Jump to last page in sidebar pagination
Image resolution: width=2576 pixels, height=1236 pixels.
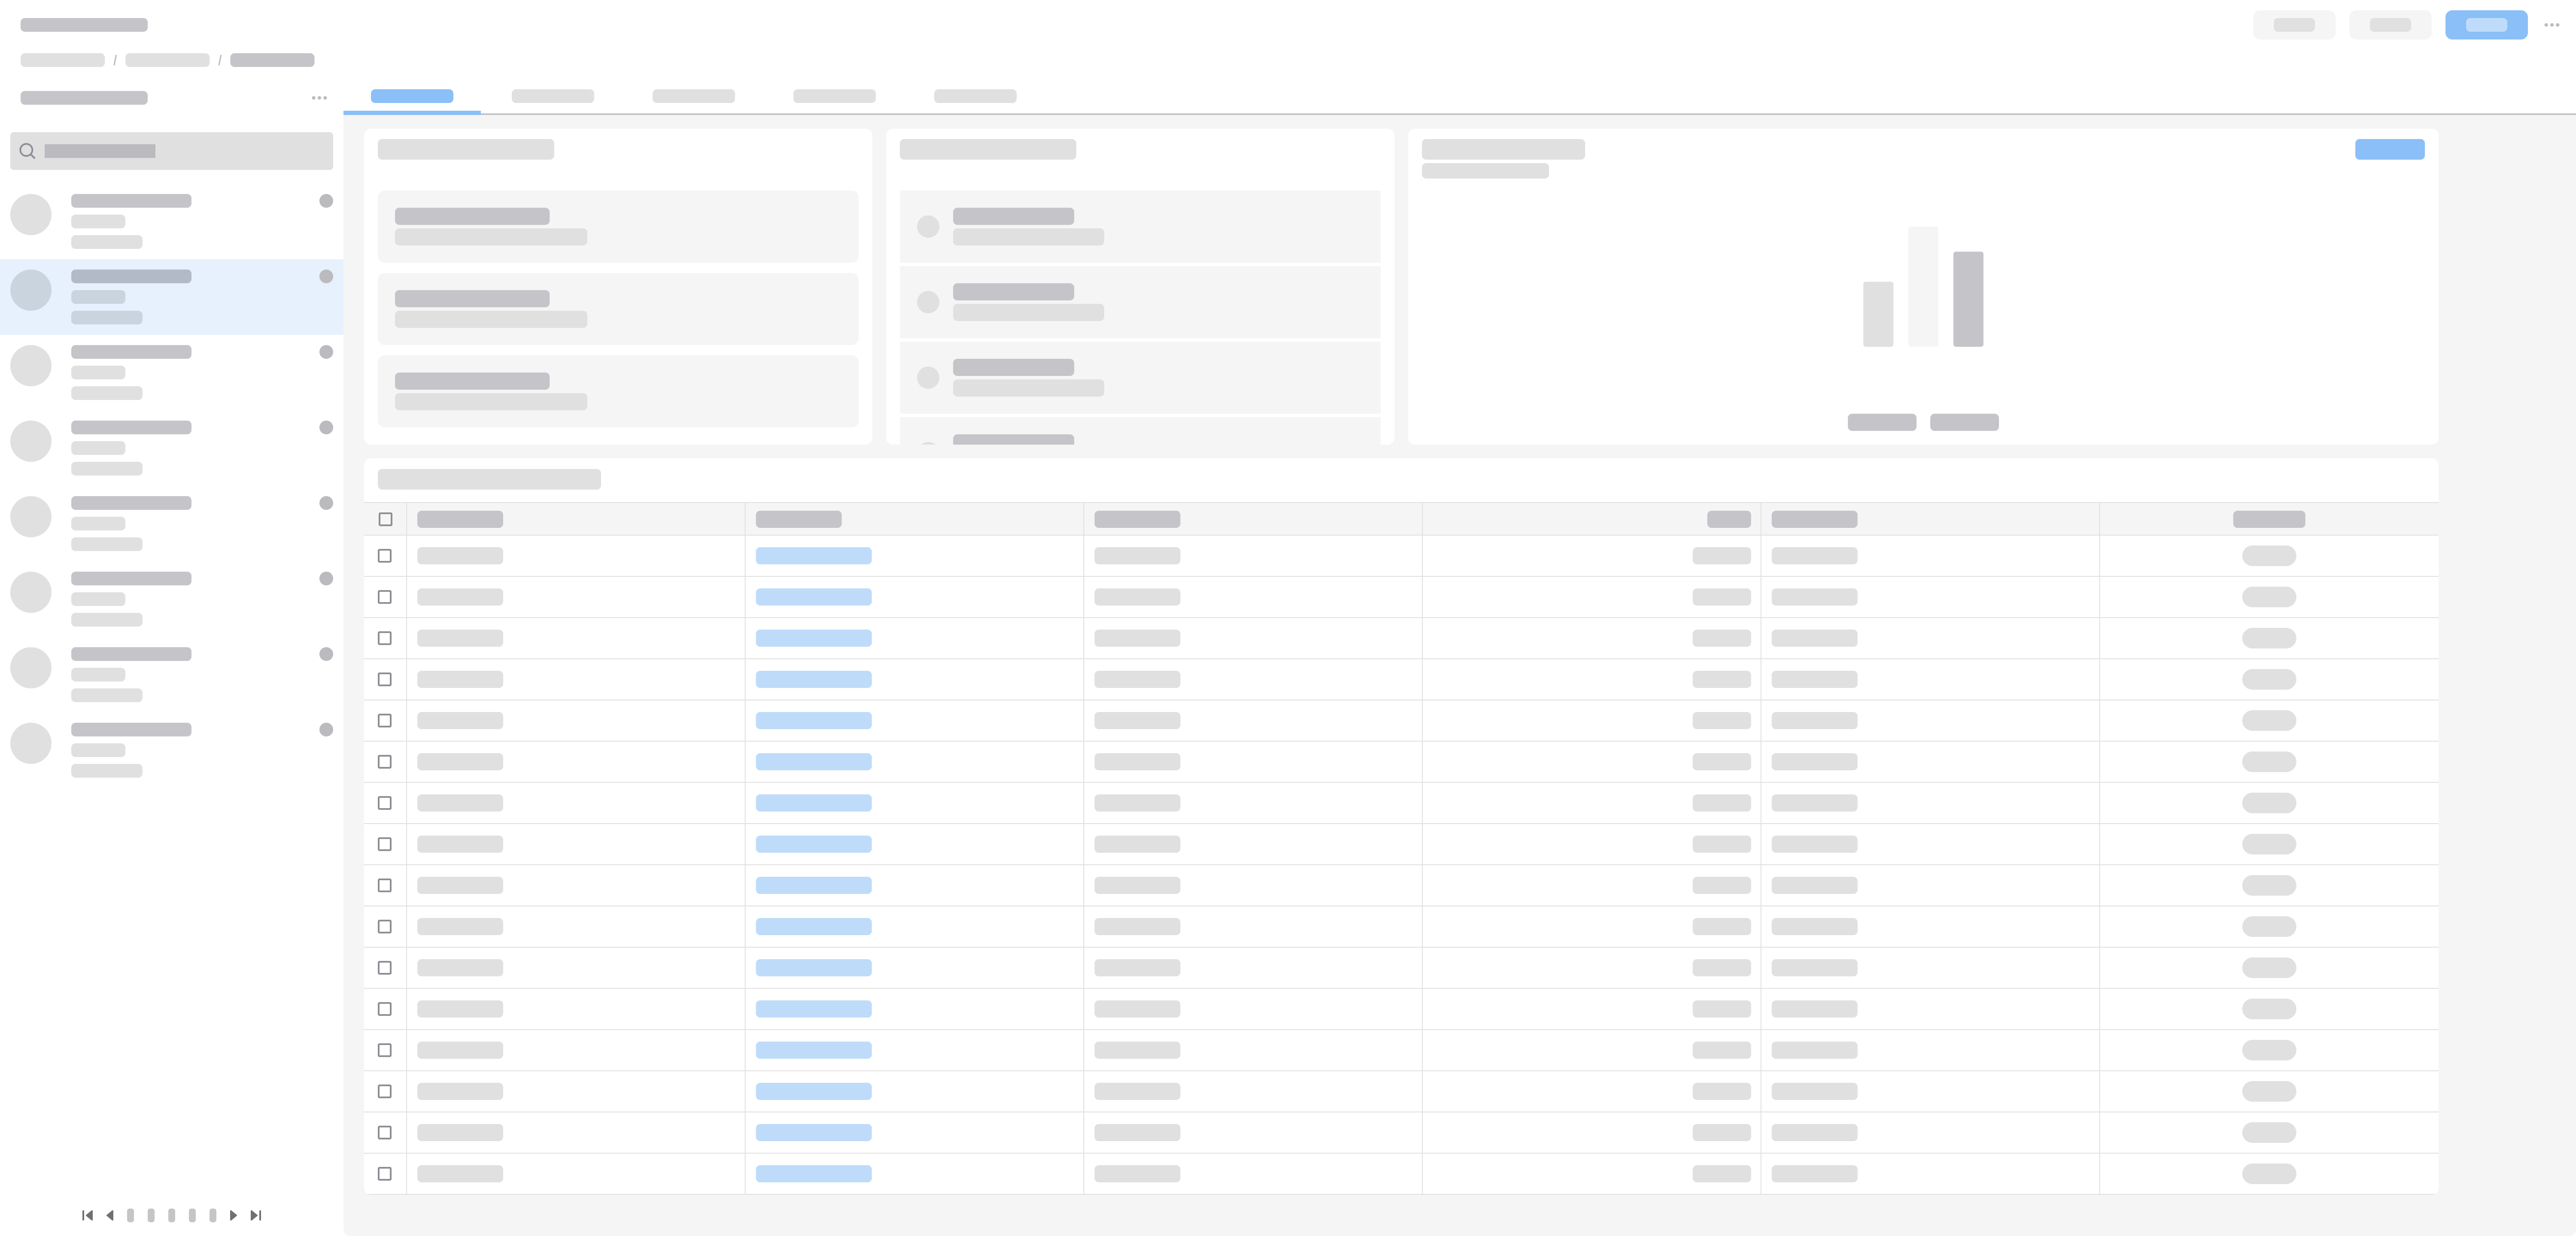click(256, 1215)
